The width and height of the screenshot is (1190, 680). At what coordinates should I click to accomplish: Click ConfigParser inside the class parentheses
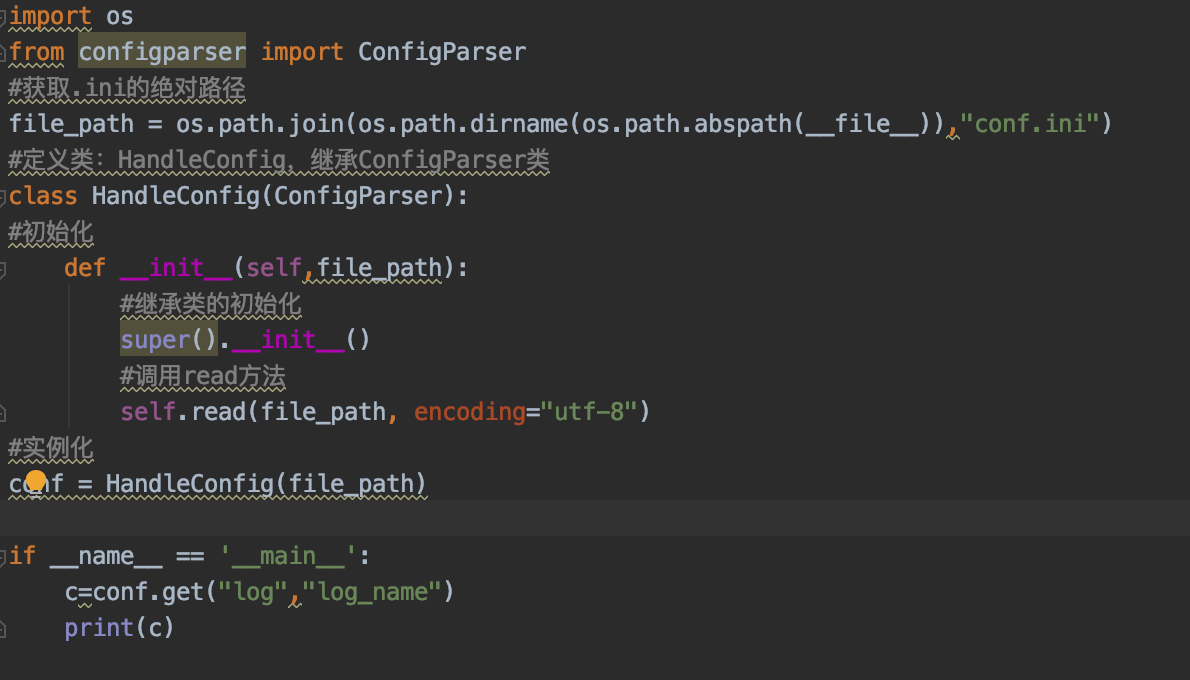point(357,196)
